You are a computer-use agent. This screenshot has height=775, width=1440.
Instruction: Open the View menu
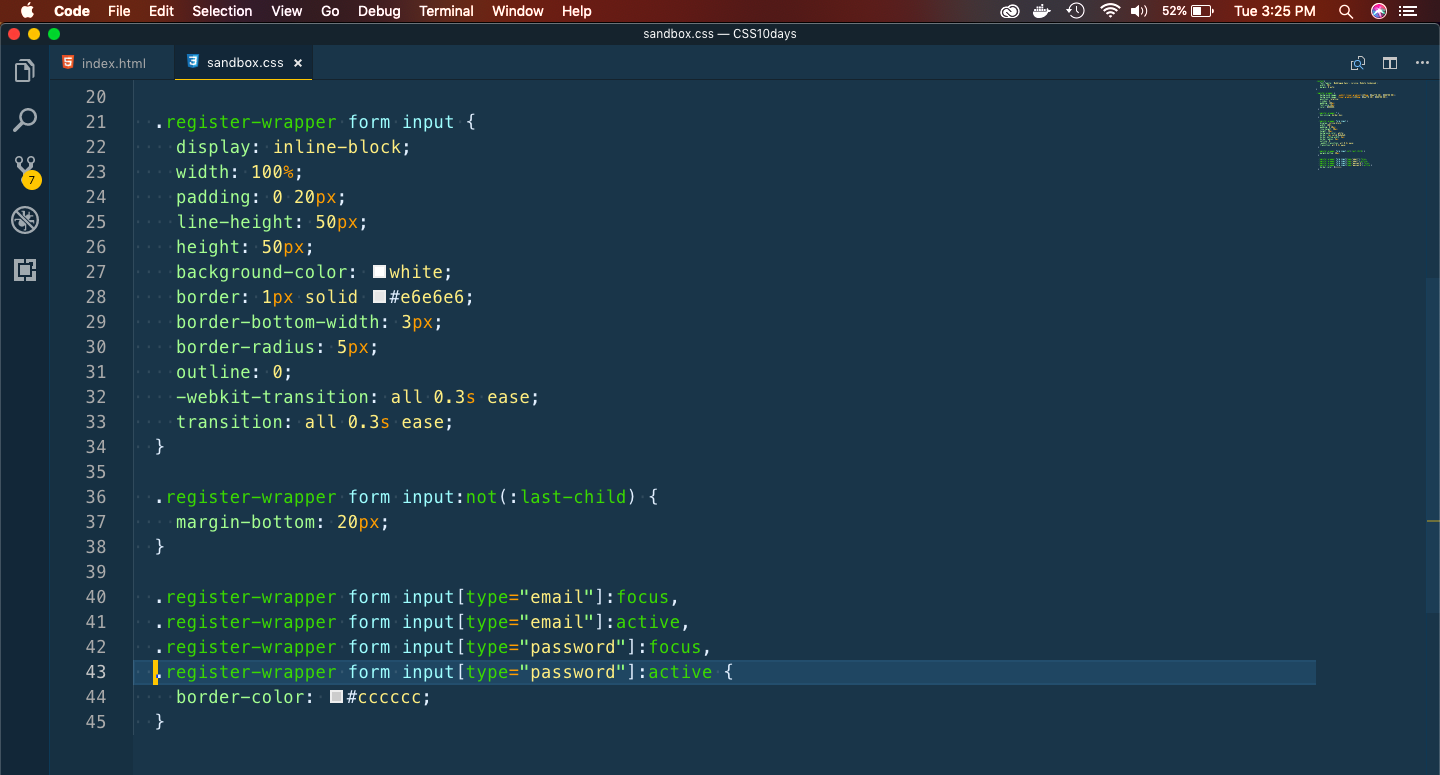(x=287, y=11)
